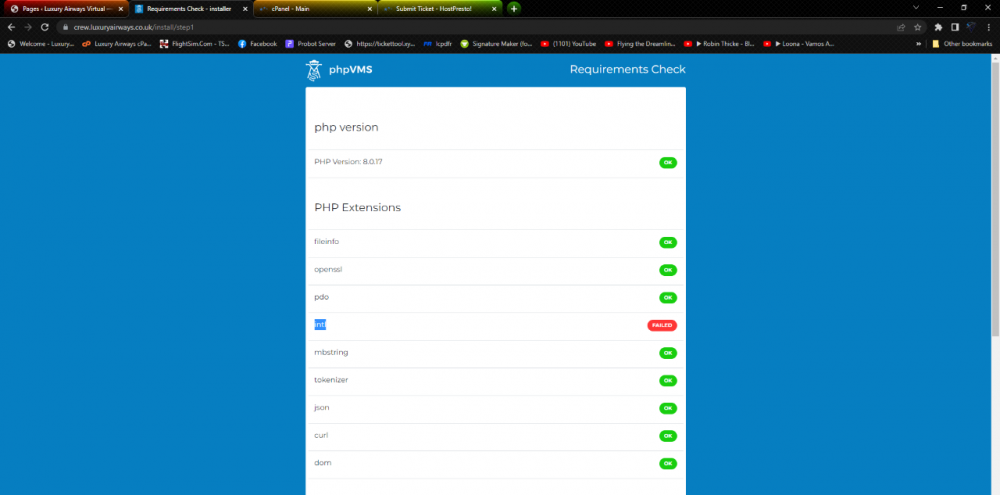Open the Other bookmarks folder

(961, 44)
